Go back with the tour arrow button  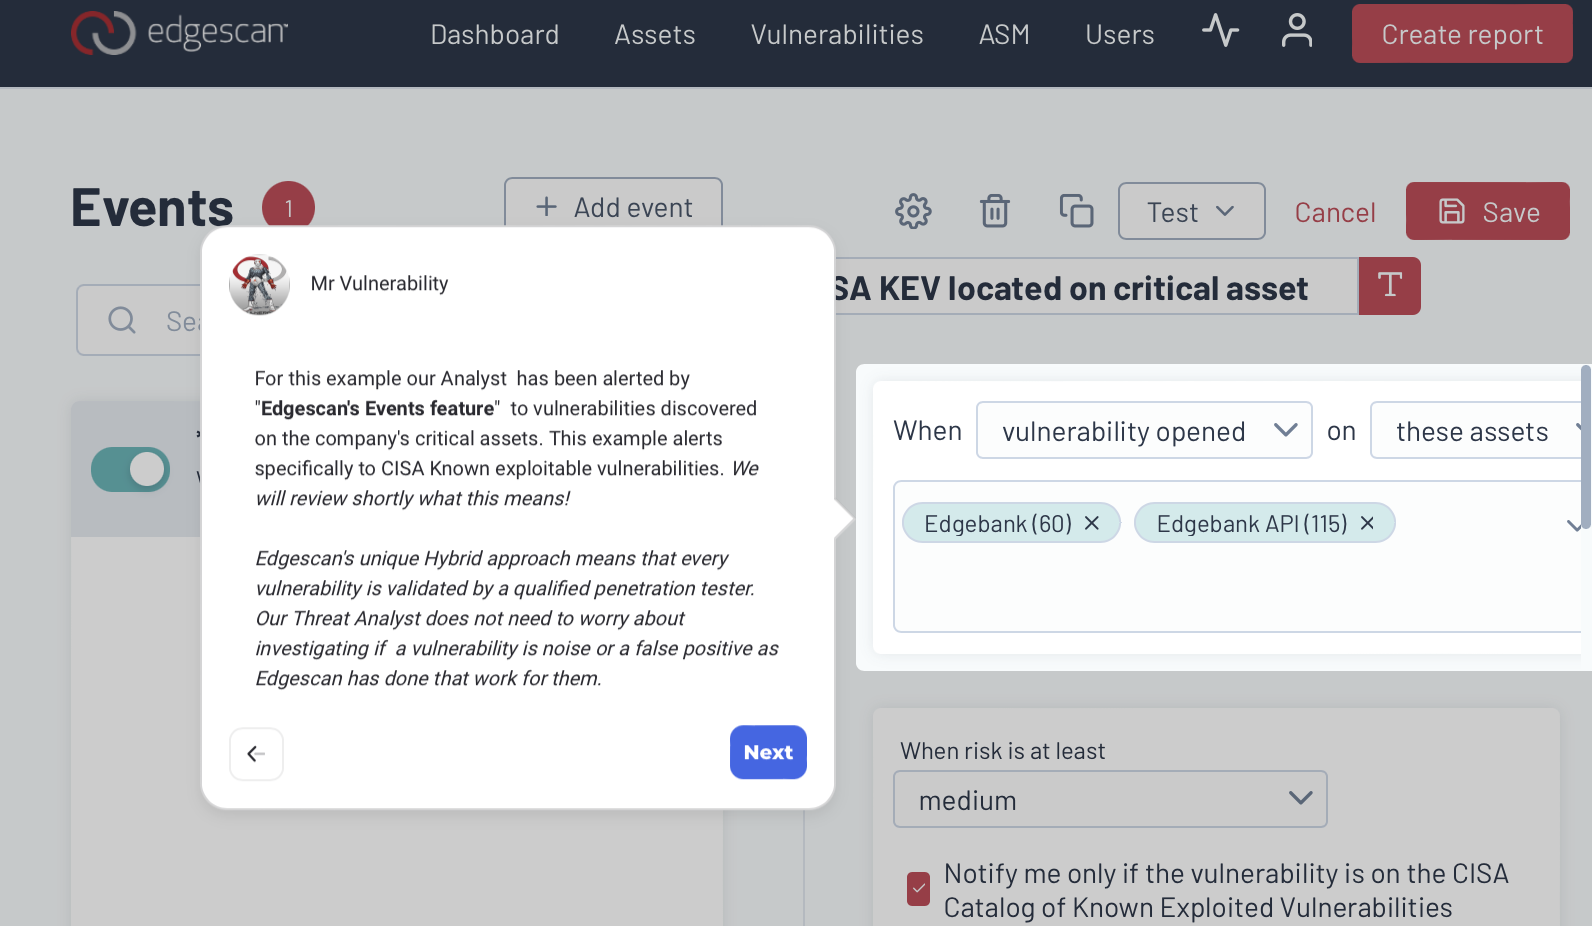[x=256, y=754]
